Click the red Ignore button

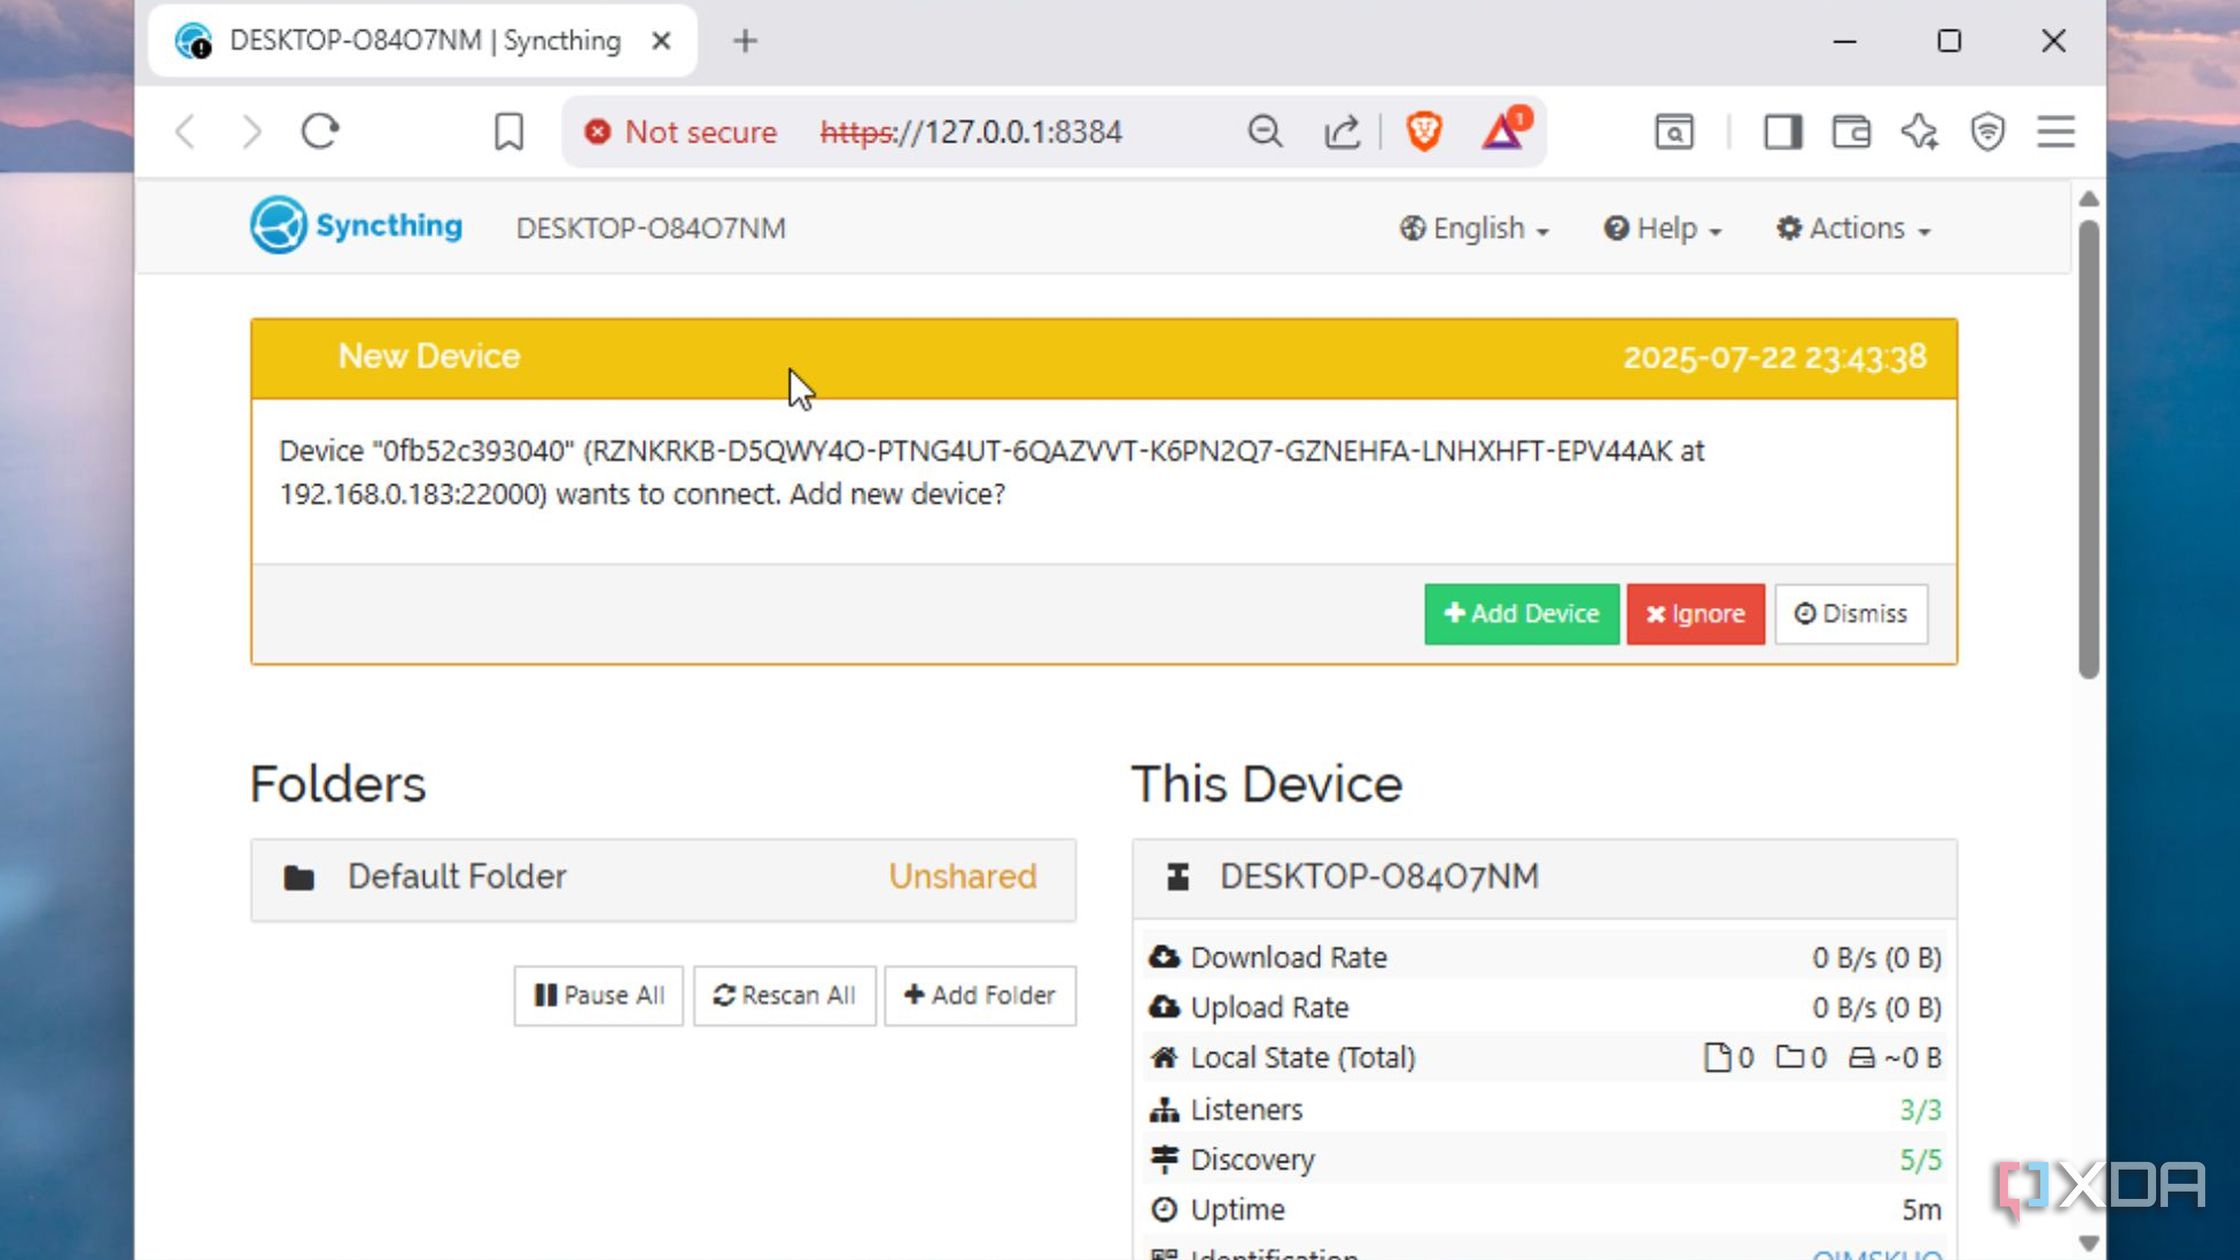[1695, 614]
